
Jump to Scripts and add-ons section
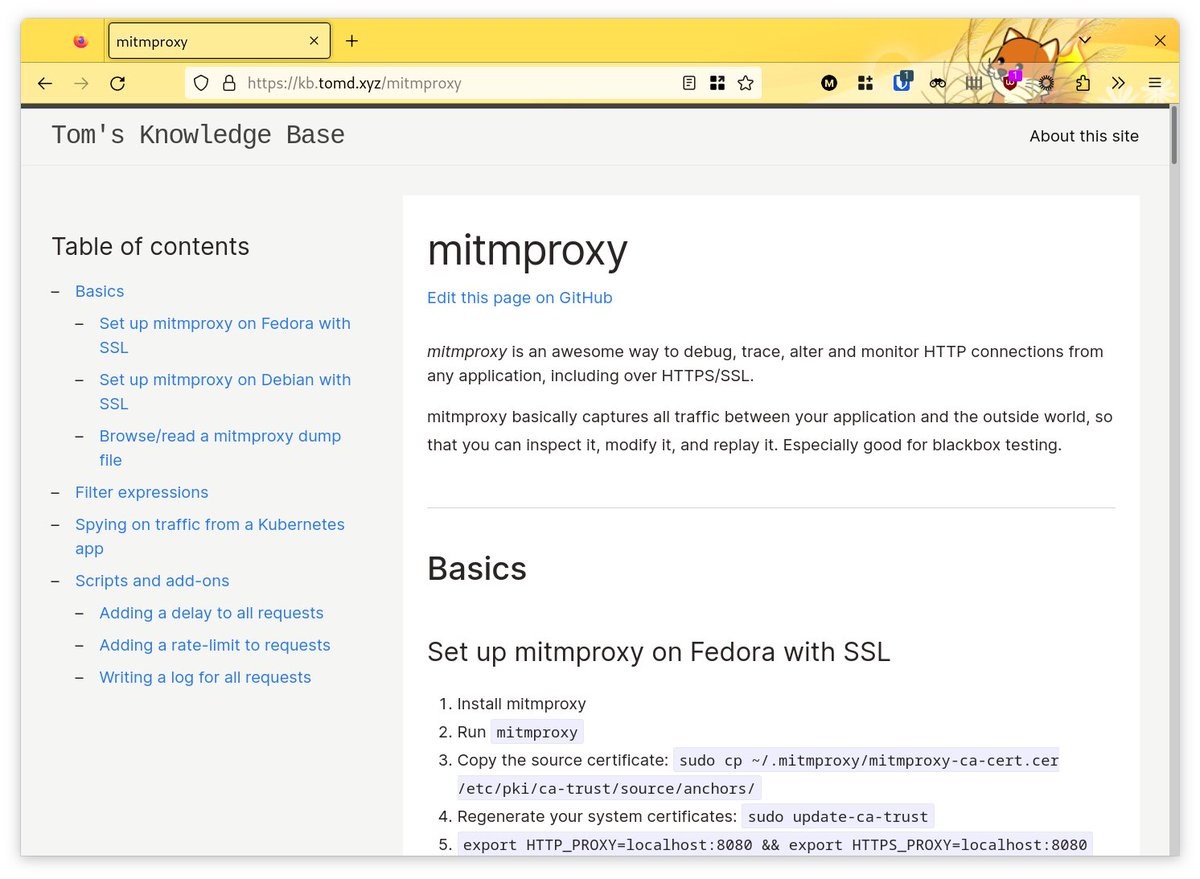pyautogui.click(x=152, y=581)
